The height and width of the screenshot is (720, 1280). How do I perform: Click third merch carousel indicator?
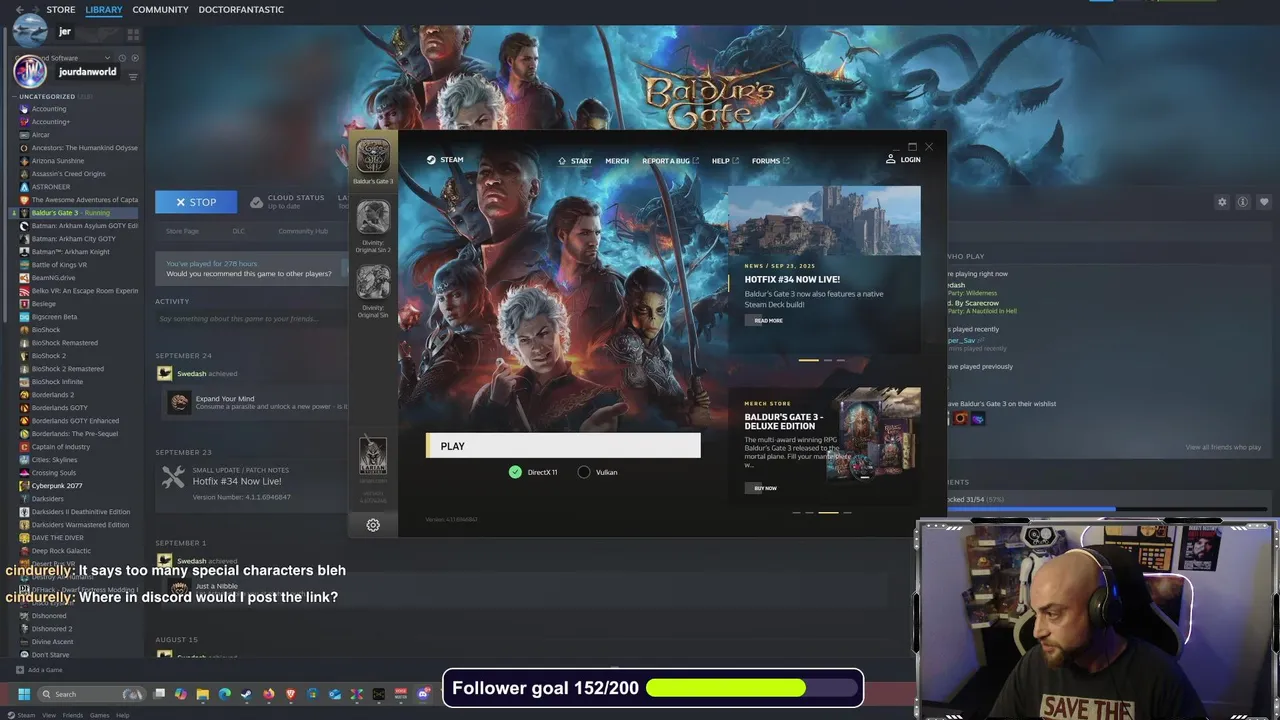point(828,513)
